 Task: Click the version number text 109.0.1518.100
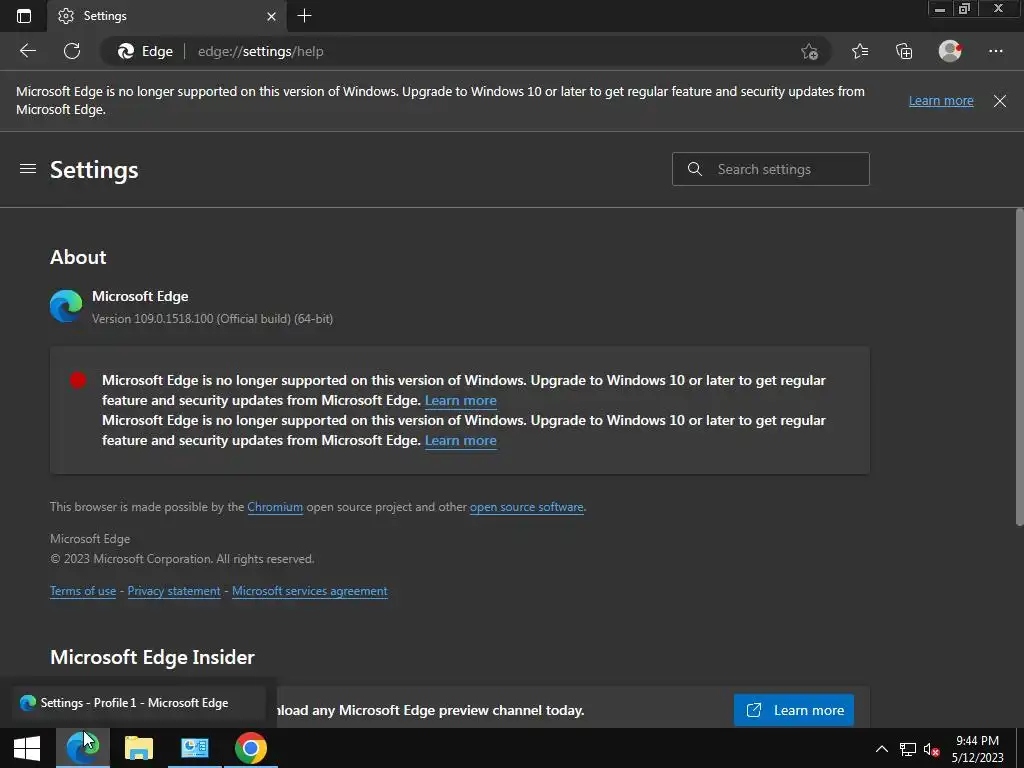pos(174,319)
